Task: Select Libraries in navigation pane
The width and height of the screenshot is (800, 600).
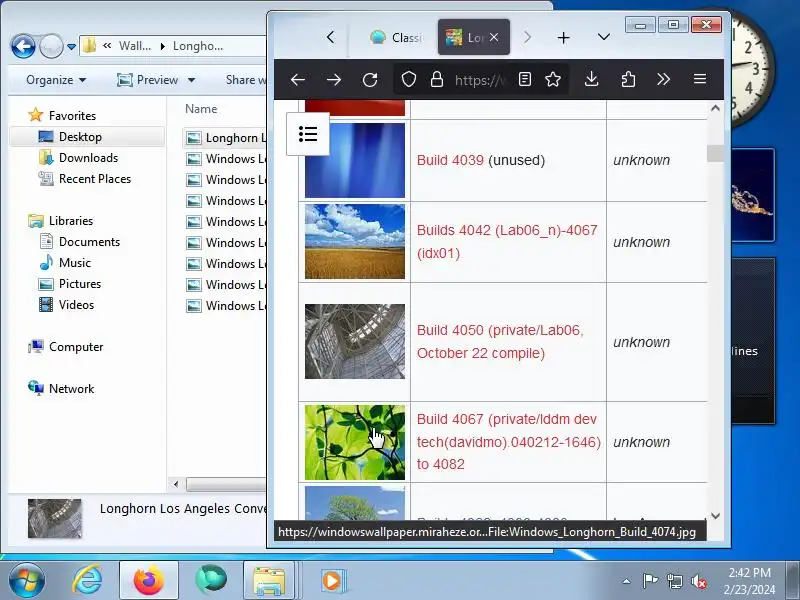Action: 71,221
